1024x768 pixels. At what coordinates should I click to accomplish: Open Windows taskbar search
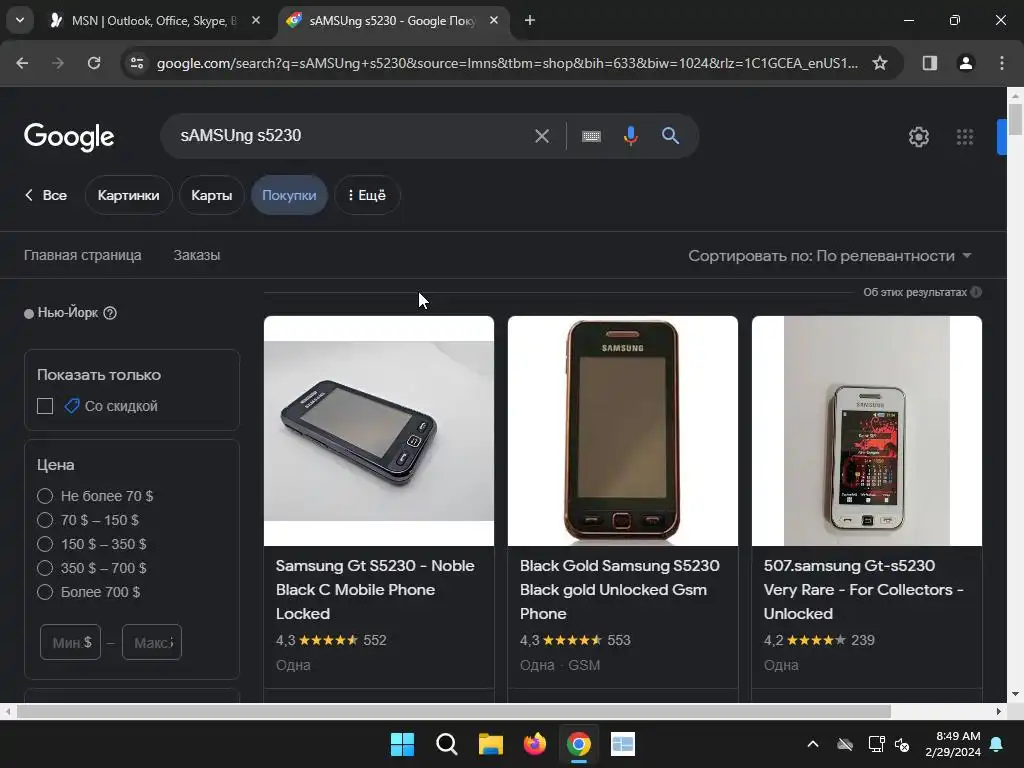447,744
